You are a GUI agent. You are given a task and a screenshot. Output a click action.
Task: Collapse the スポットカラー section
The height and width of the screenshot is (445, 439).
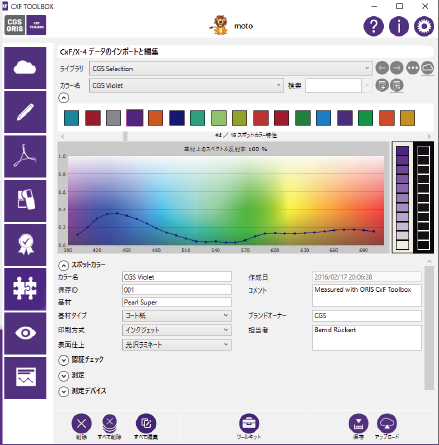click(63, 266)
